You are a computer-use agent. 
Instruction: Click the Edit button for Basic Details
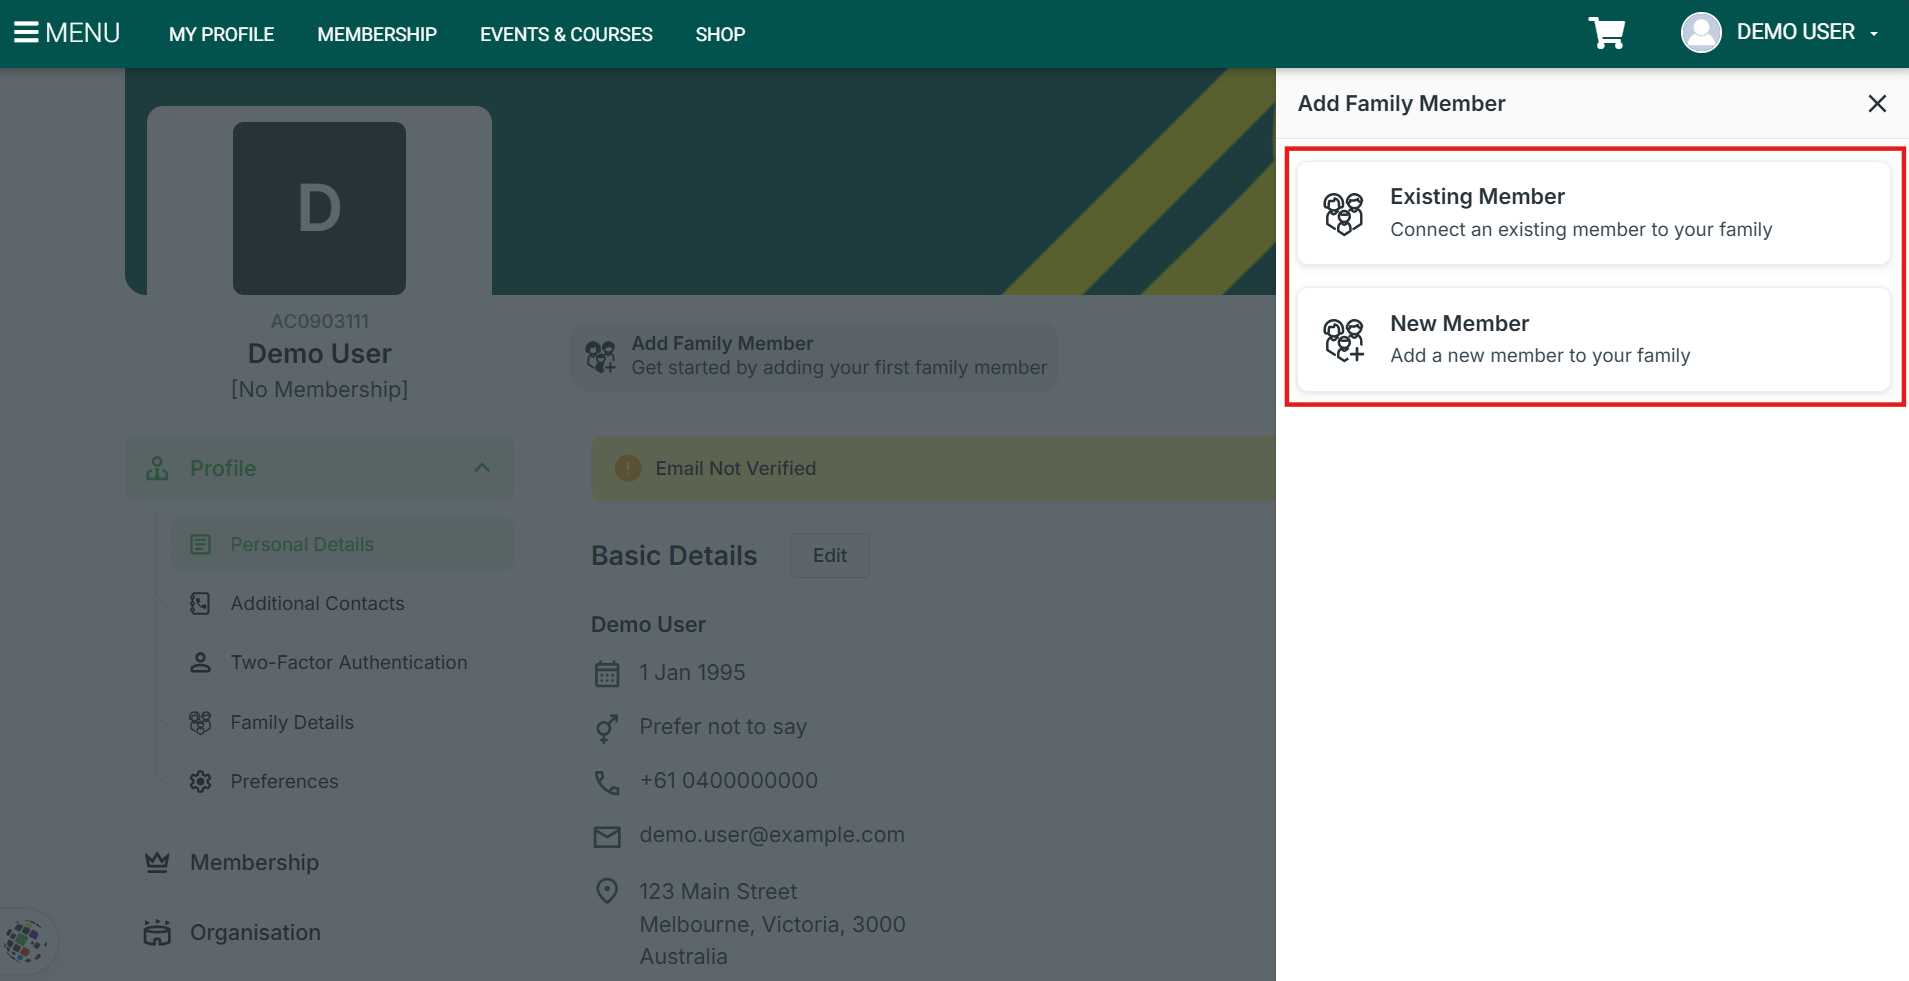point(830,555)
